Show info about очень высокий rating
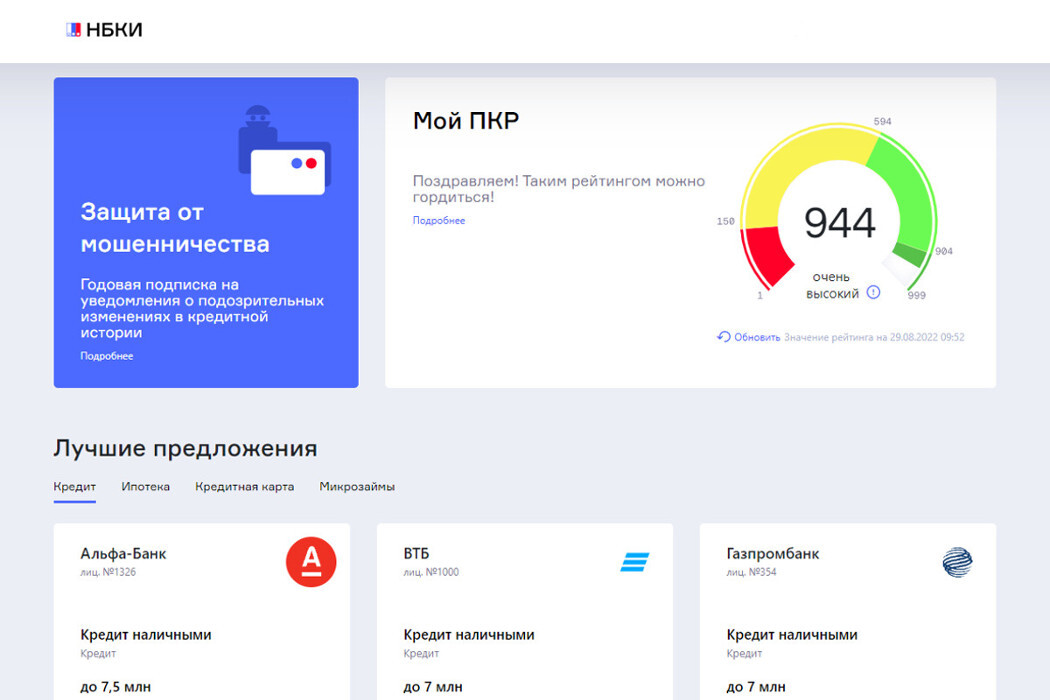1050x700 pixels. click(x=873, y=292)
